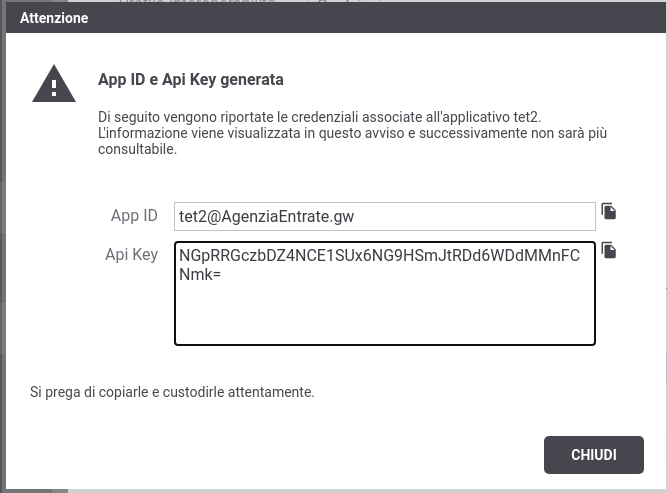Click the empty bottom area of Api Key box
Viewport: 667px width, 493px height.
pyautogui.click(x=385, y=315)
